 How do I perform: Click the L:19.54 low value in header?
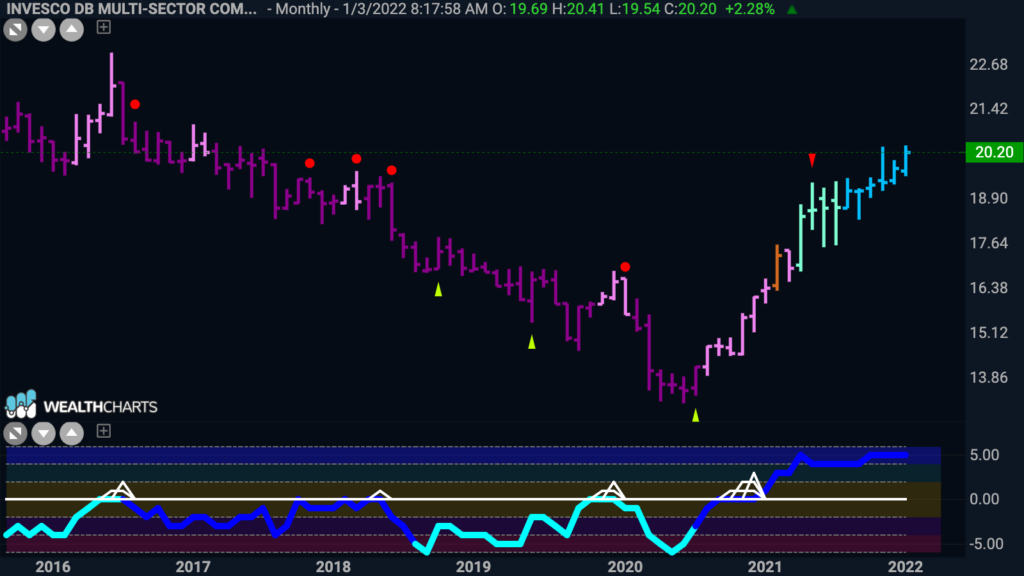pos(634,9)
